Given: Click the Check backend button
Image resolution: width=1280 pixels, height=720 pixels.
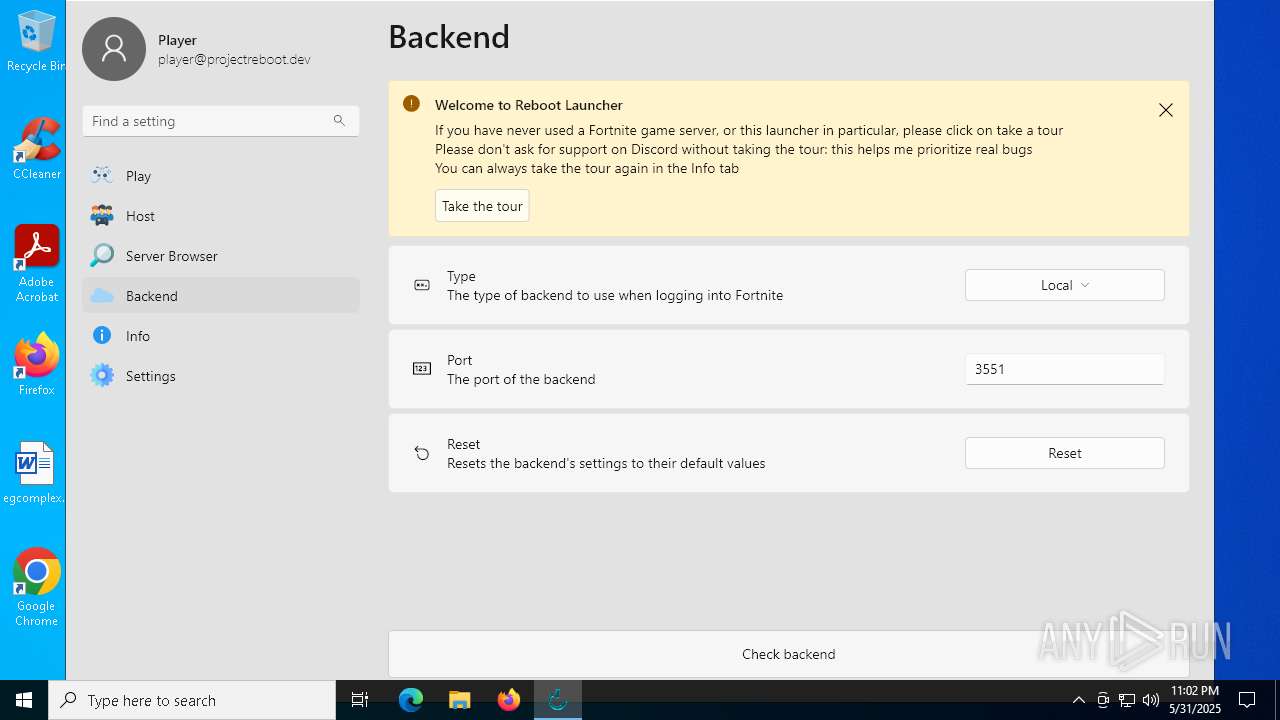Looking at the screenshot, I should tap(789, 654).
